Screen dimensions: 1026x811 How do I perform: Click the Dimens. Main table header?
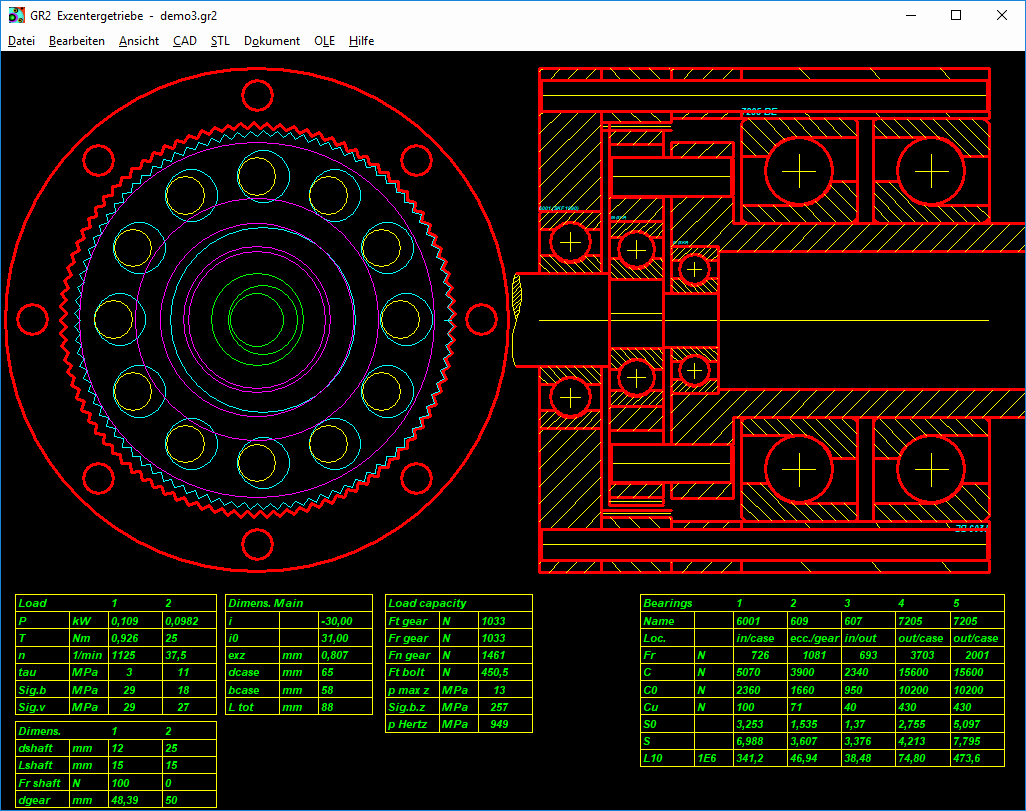point(265,603)
